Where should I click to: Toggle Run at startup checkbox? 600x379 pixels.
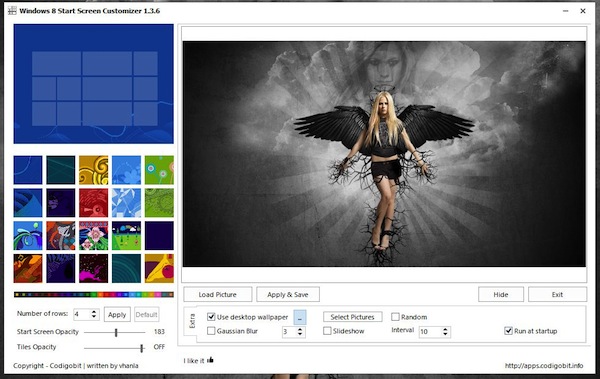[x=508, y=331]
